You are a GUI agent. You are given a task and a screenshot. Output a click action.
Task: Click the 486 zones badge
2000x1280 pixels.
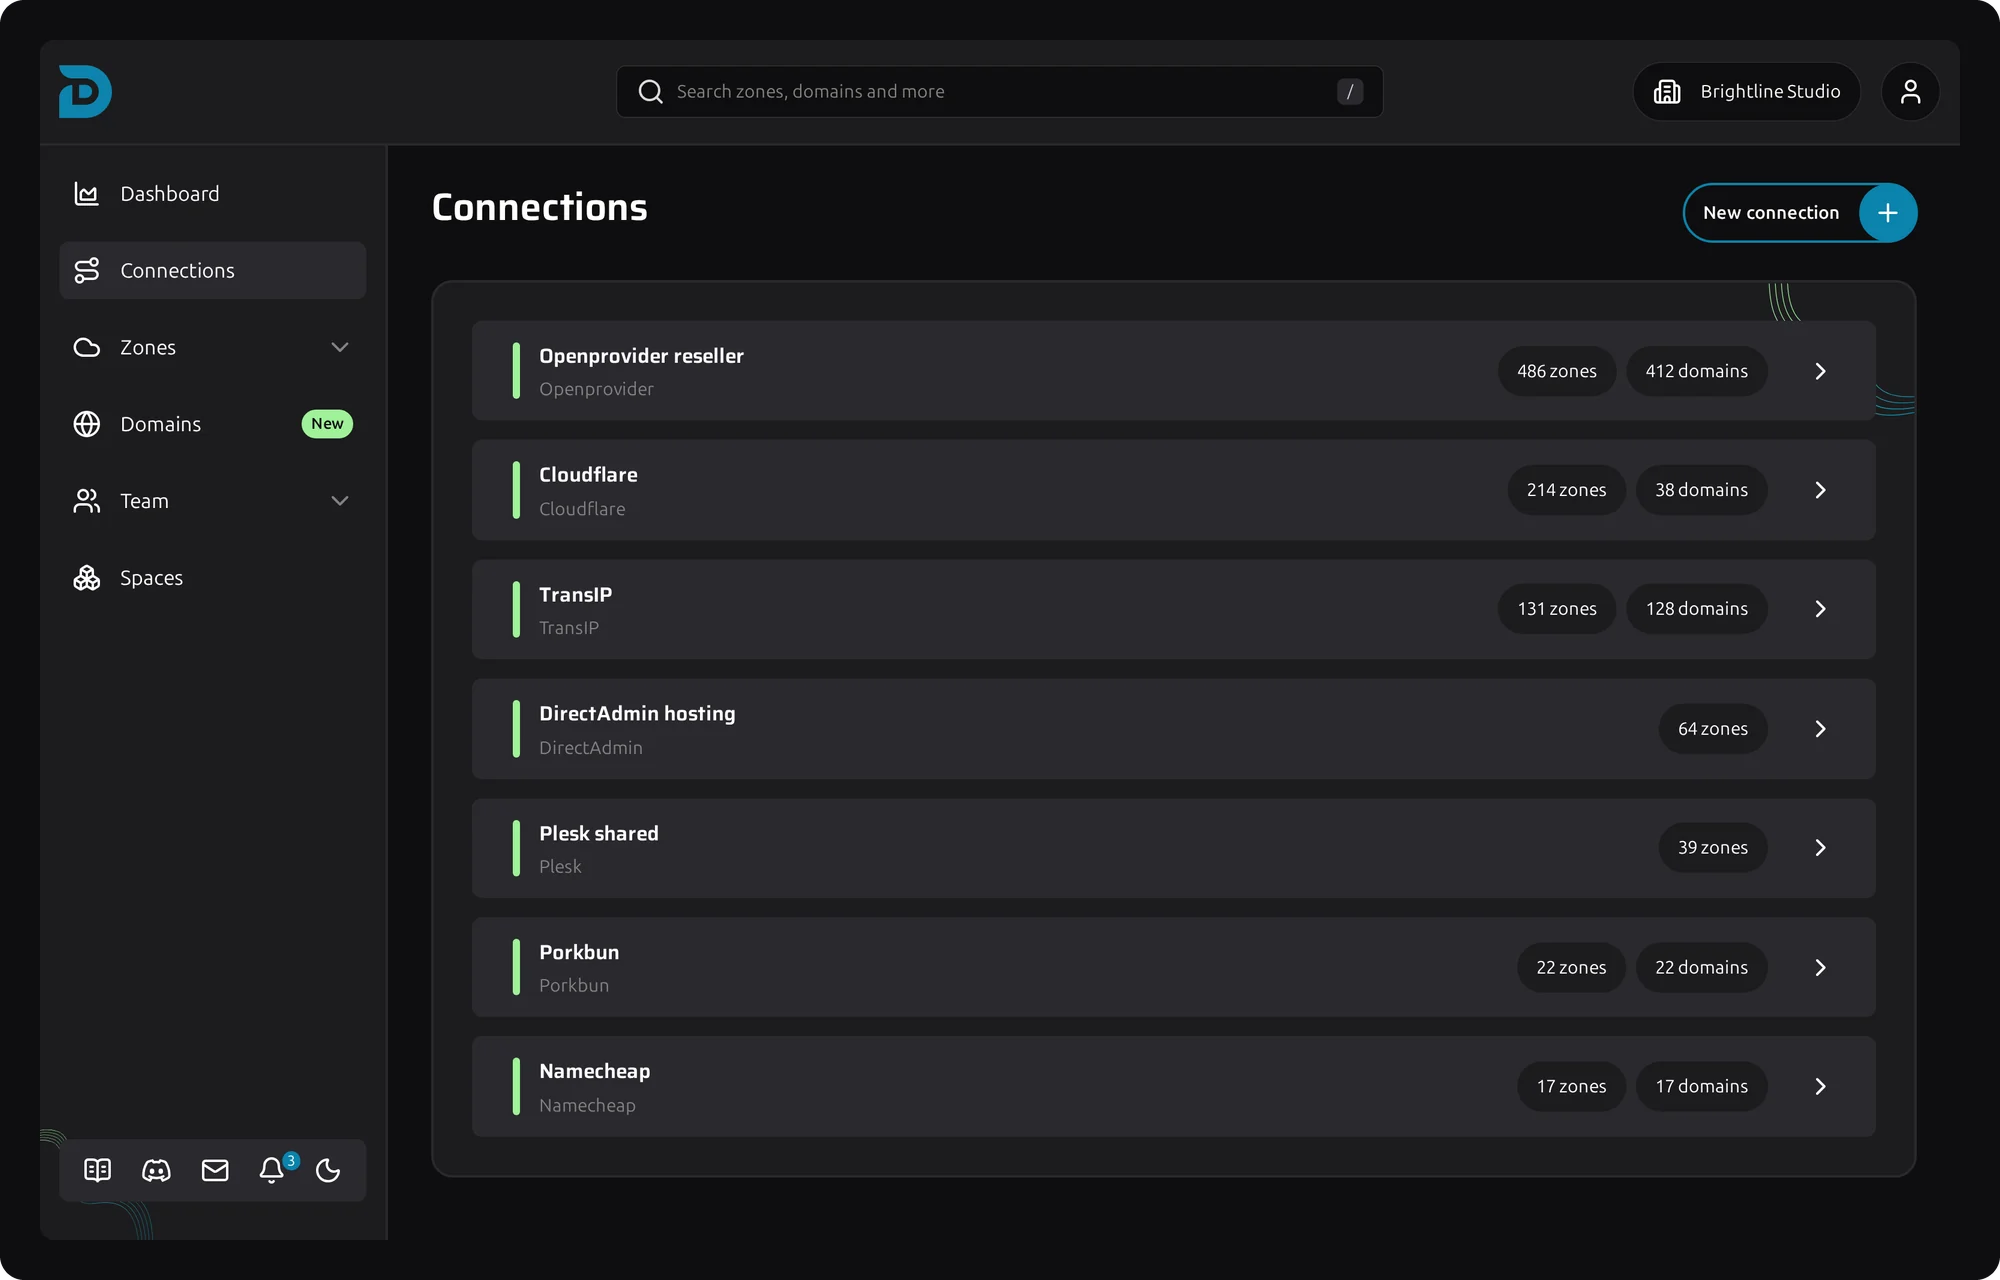1557,371
